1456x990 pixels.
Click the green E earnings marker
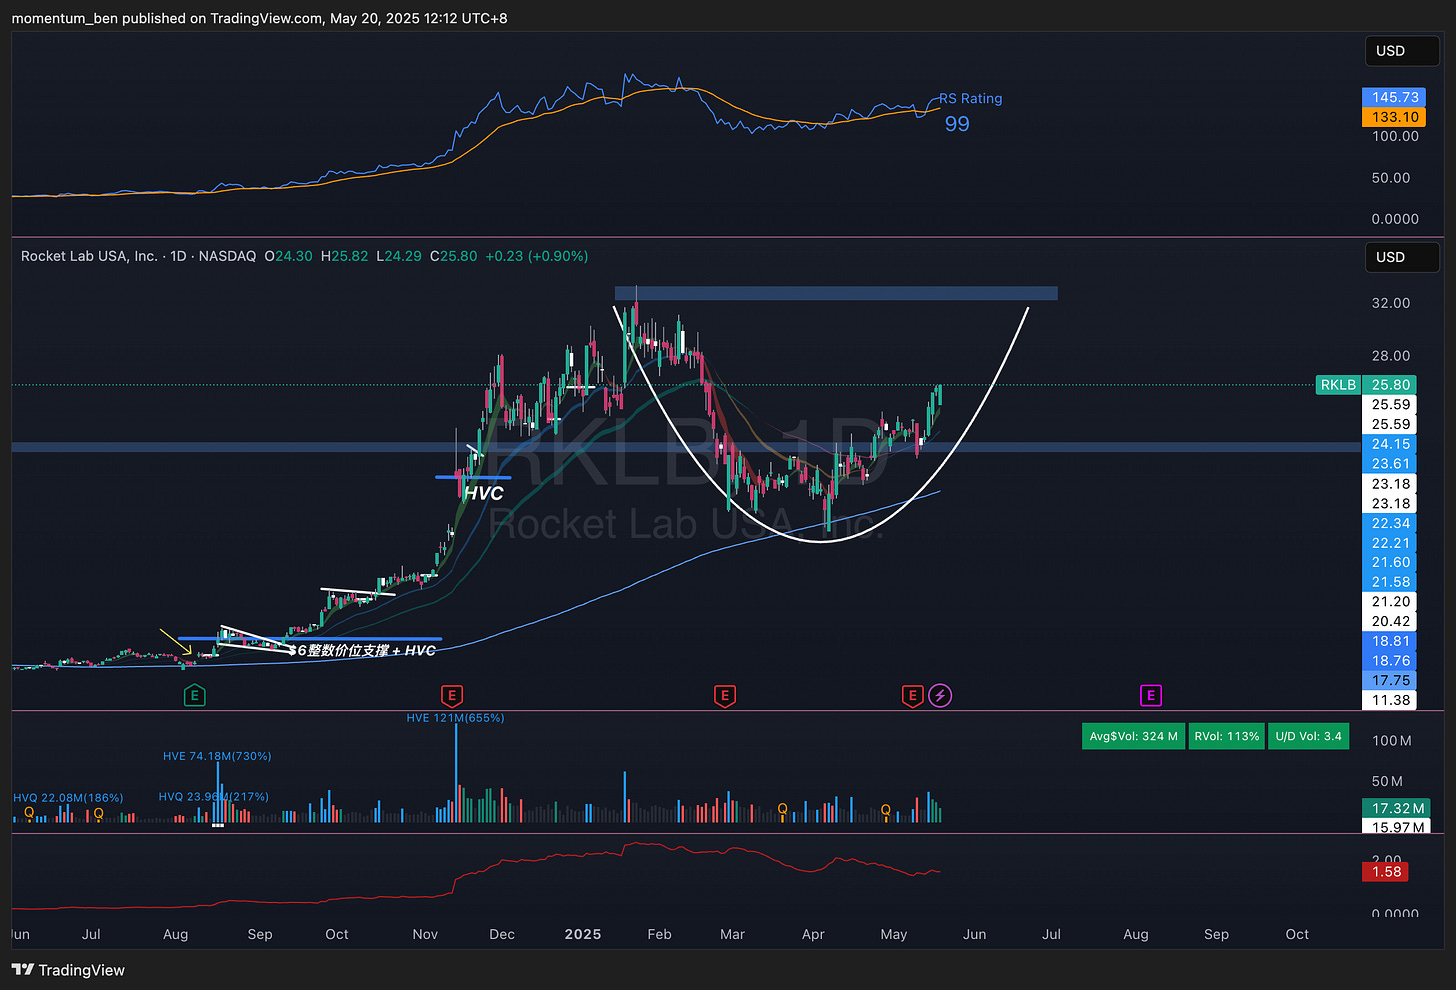pyautogui.click(x=195, y=696)
